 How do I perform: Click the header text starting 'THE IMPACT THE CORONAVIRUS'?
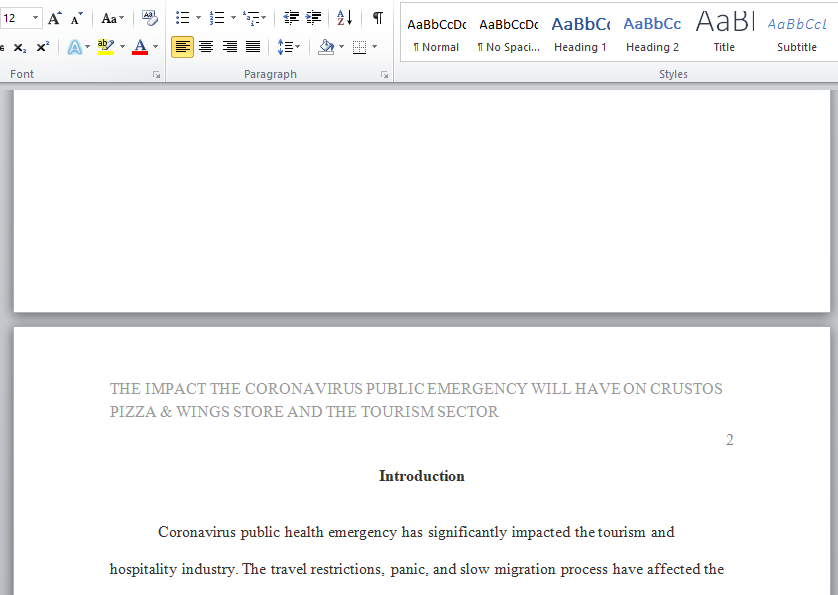tap(416, 389)
